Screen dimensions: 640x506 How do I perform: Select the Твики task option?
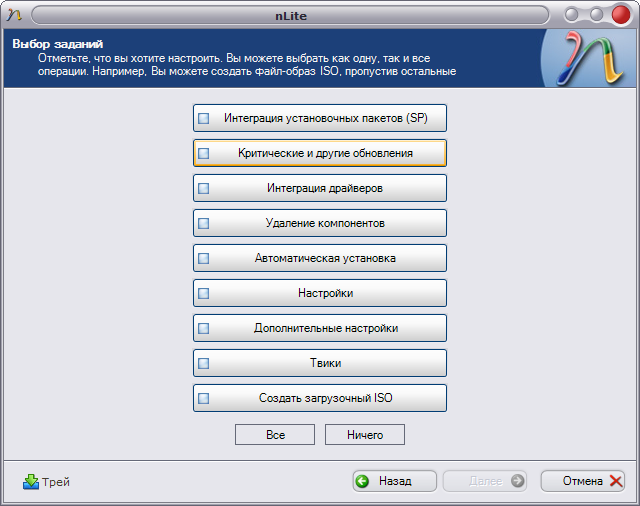[x=204, y=363]
